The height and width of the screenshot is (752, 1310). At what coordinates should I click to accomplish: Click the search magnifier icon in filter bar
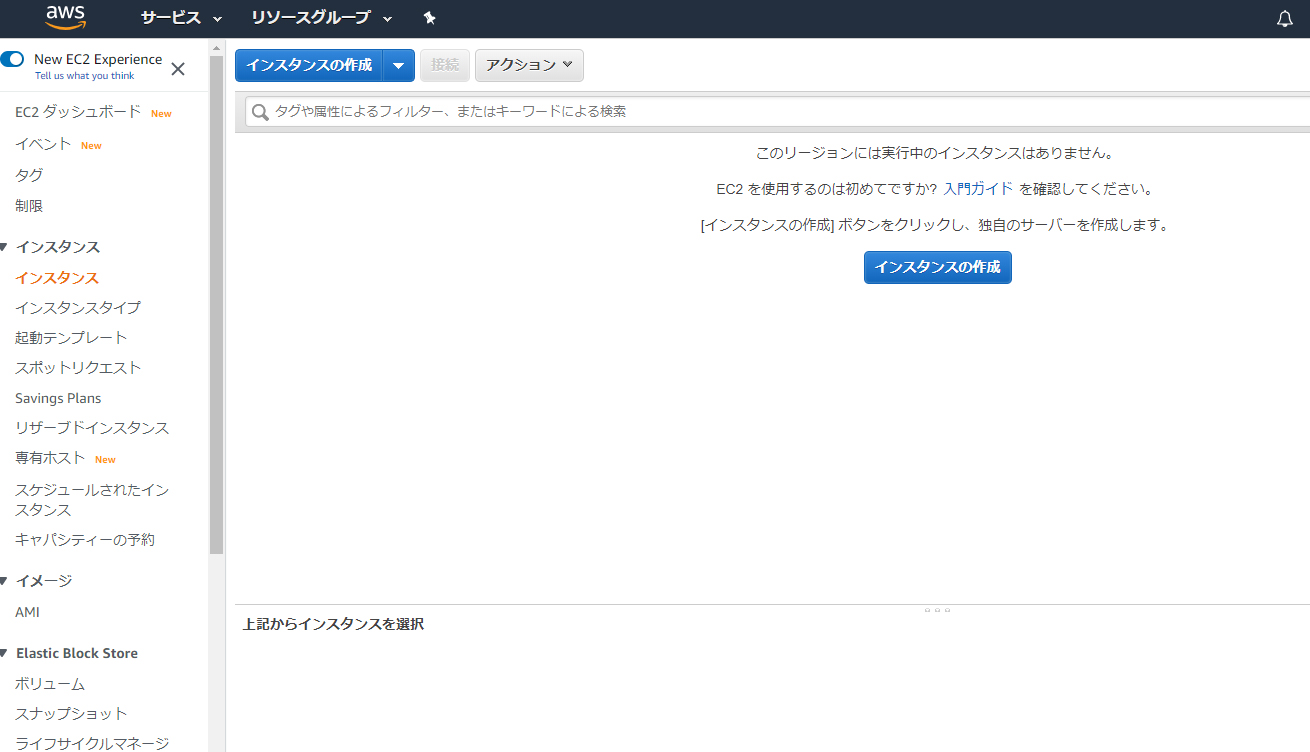point(260,112)
